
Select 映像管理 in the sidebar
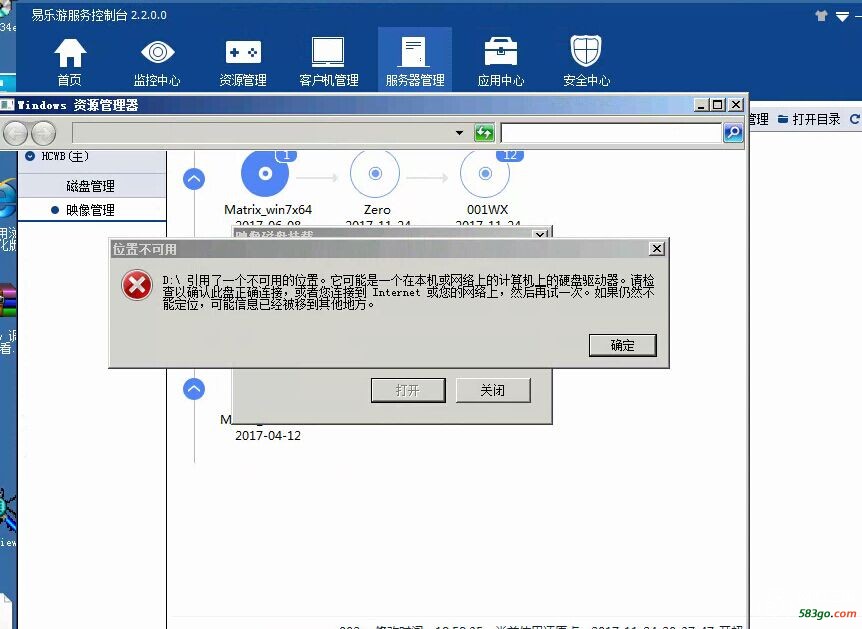91,210
